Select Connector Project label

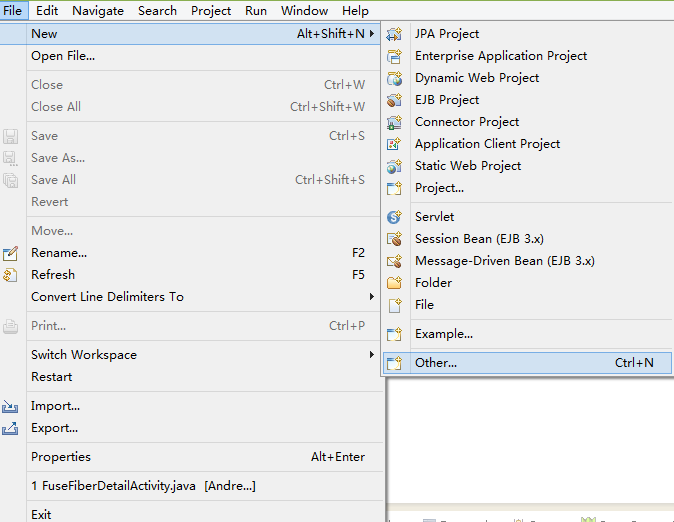tap(467, 122)
